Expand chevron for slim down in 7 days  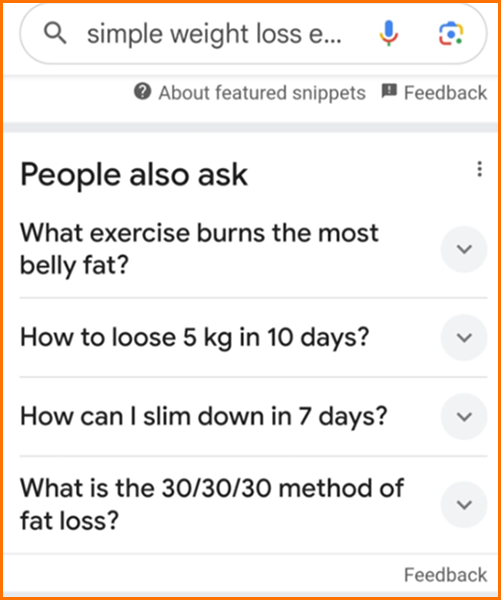(464, 416)
